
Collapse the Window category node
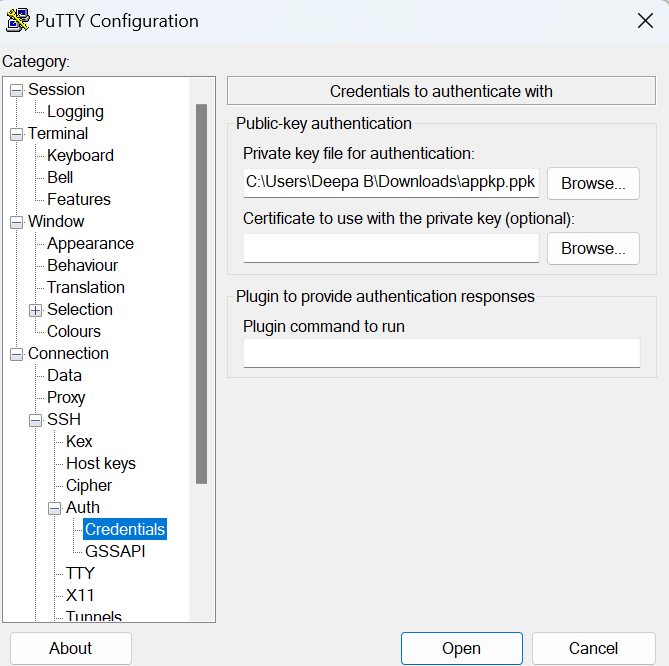pos(16,222)
